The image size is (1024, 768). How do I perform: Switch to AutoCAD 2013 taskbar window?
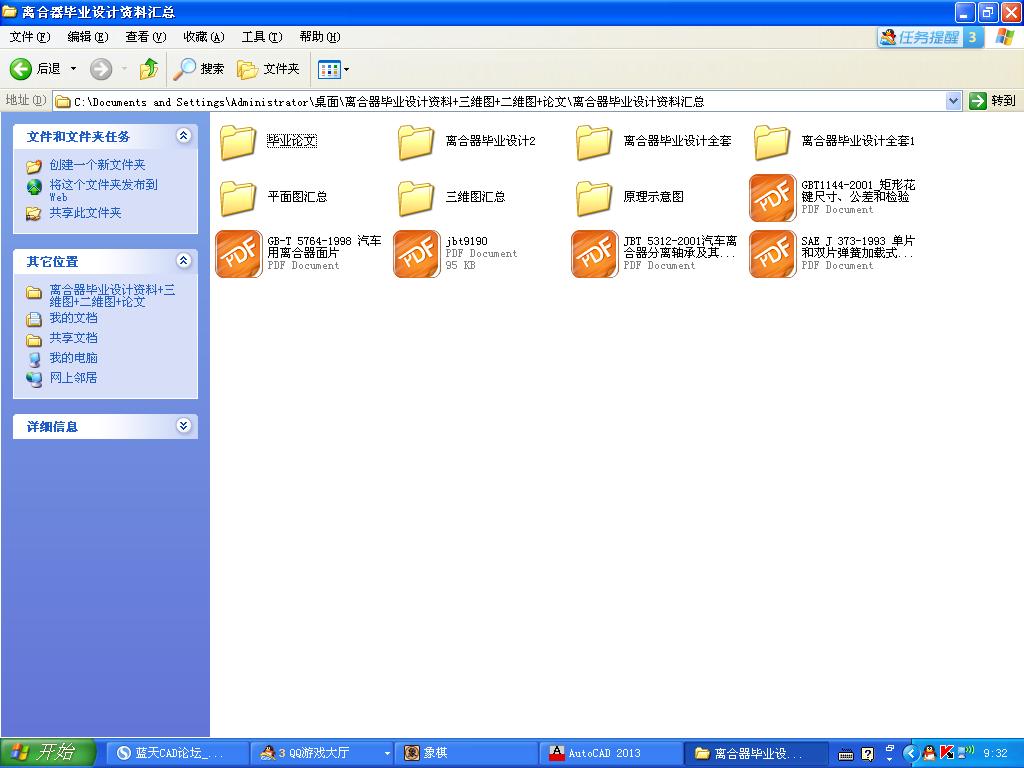pyautogui.click(x=611, y=753)
